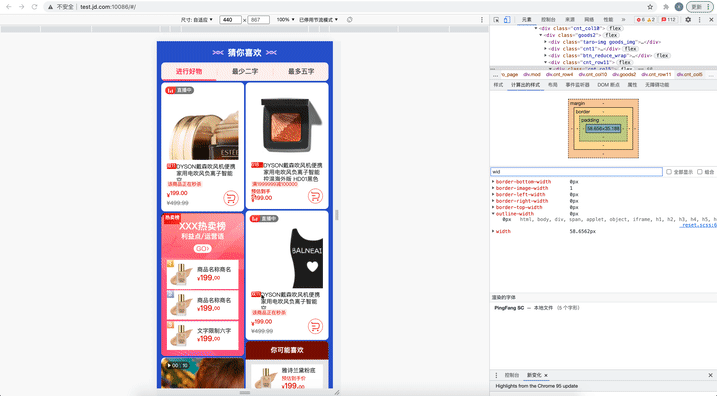The width and height of the screenshot is (717, 396).
Task: Switch to the 网络 panel tab
Action: click(589, 20)
